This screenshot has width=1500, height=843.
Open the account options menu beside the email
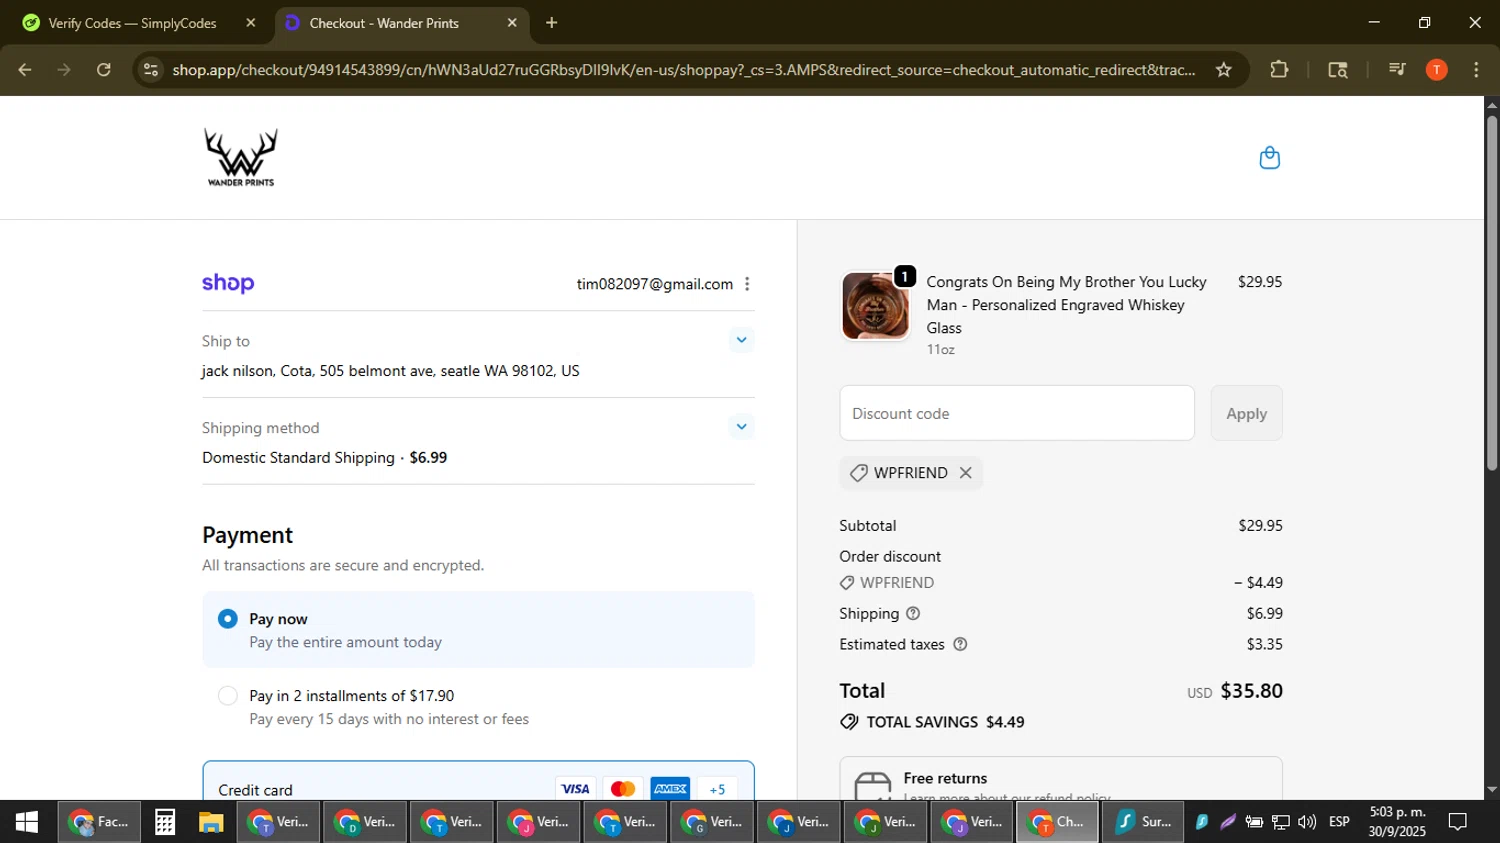pos(747,284)
